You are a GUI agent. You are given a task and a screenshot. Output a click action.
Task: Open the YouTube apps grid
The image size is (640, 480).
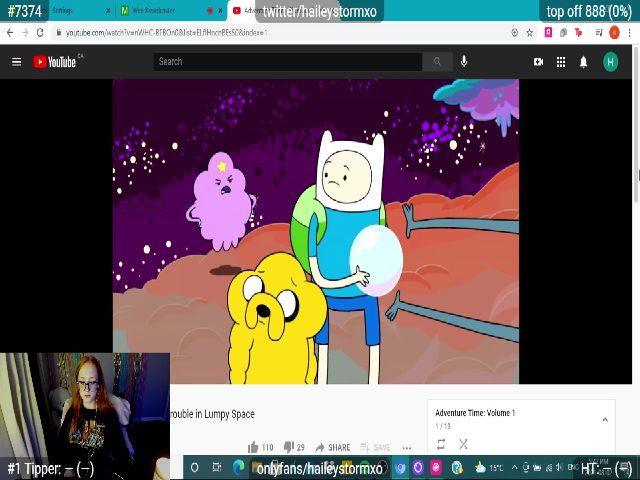coord(561,62)
